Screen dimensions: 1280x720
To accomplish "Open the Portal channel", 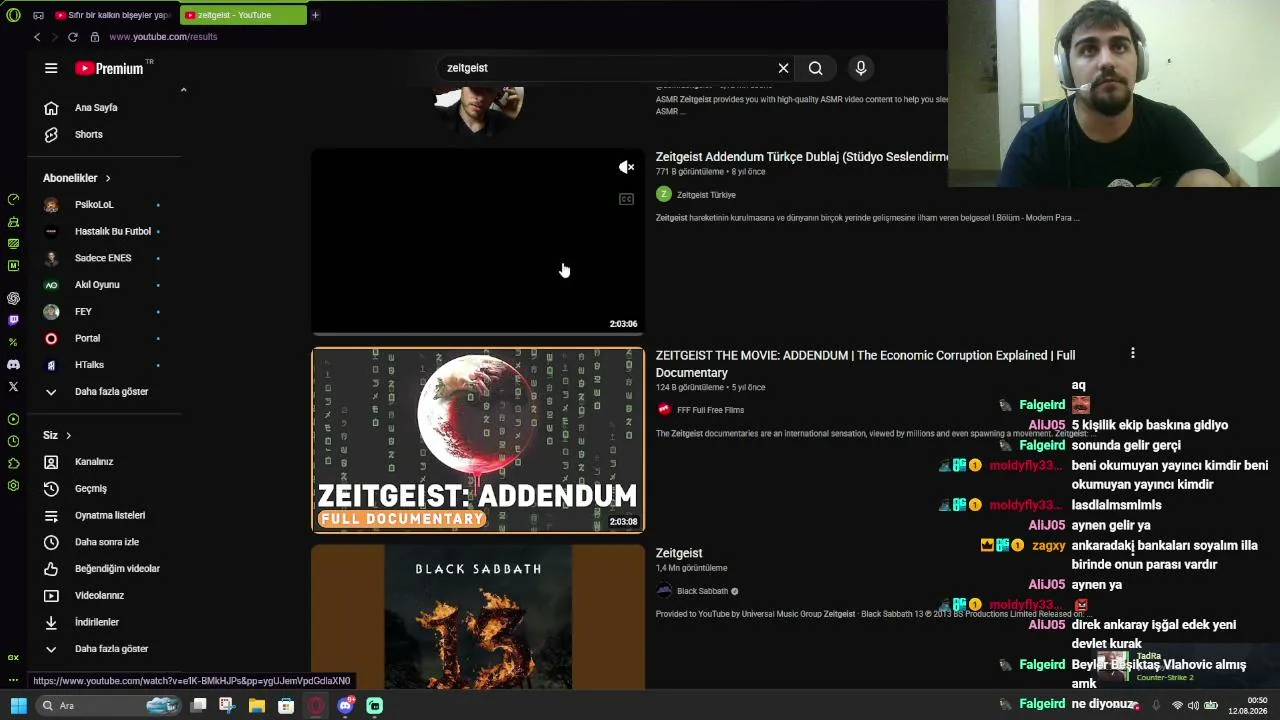I will 87,338.
